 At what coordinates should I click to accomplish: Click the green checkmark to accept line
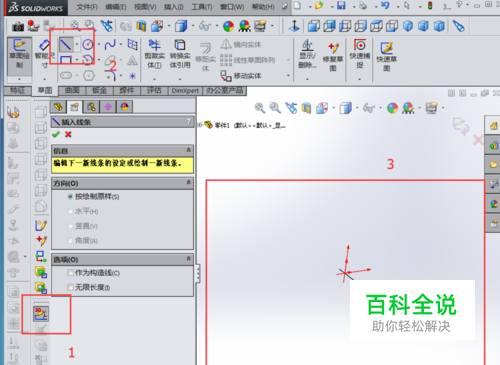click(x=56, y=134)
